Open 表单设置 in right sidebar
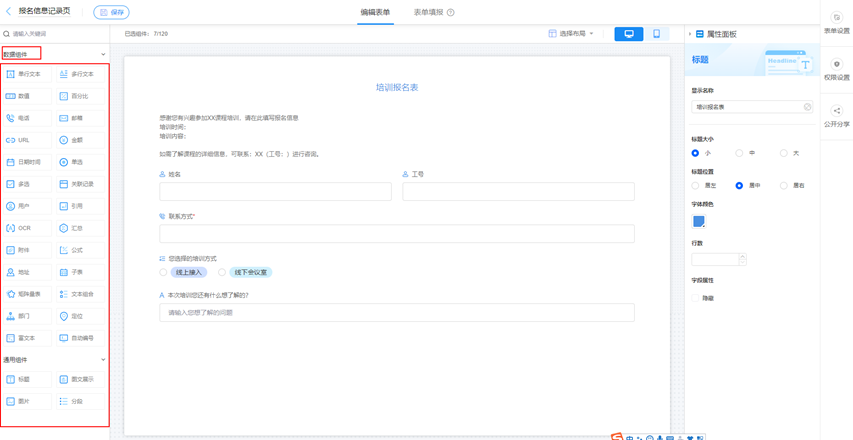This screenshot has height=440, width=853. pyautogui.click(x=837, y=23)
